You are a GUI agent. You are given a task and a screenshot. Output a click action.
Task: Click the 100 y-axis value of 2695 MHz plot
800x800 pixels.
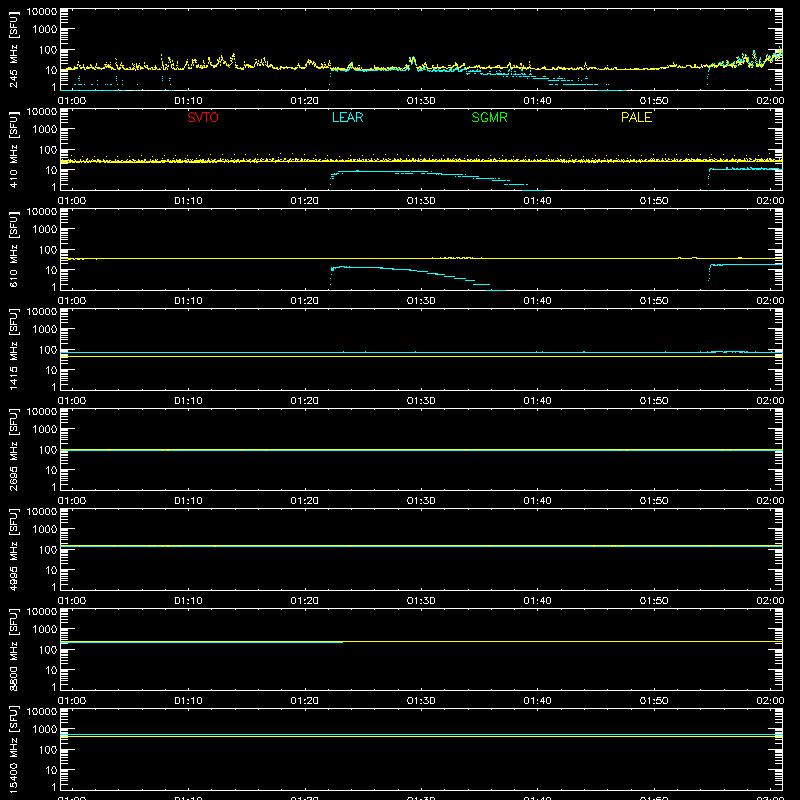(48, 450)
